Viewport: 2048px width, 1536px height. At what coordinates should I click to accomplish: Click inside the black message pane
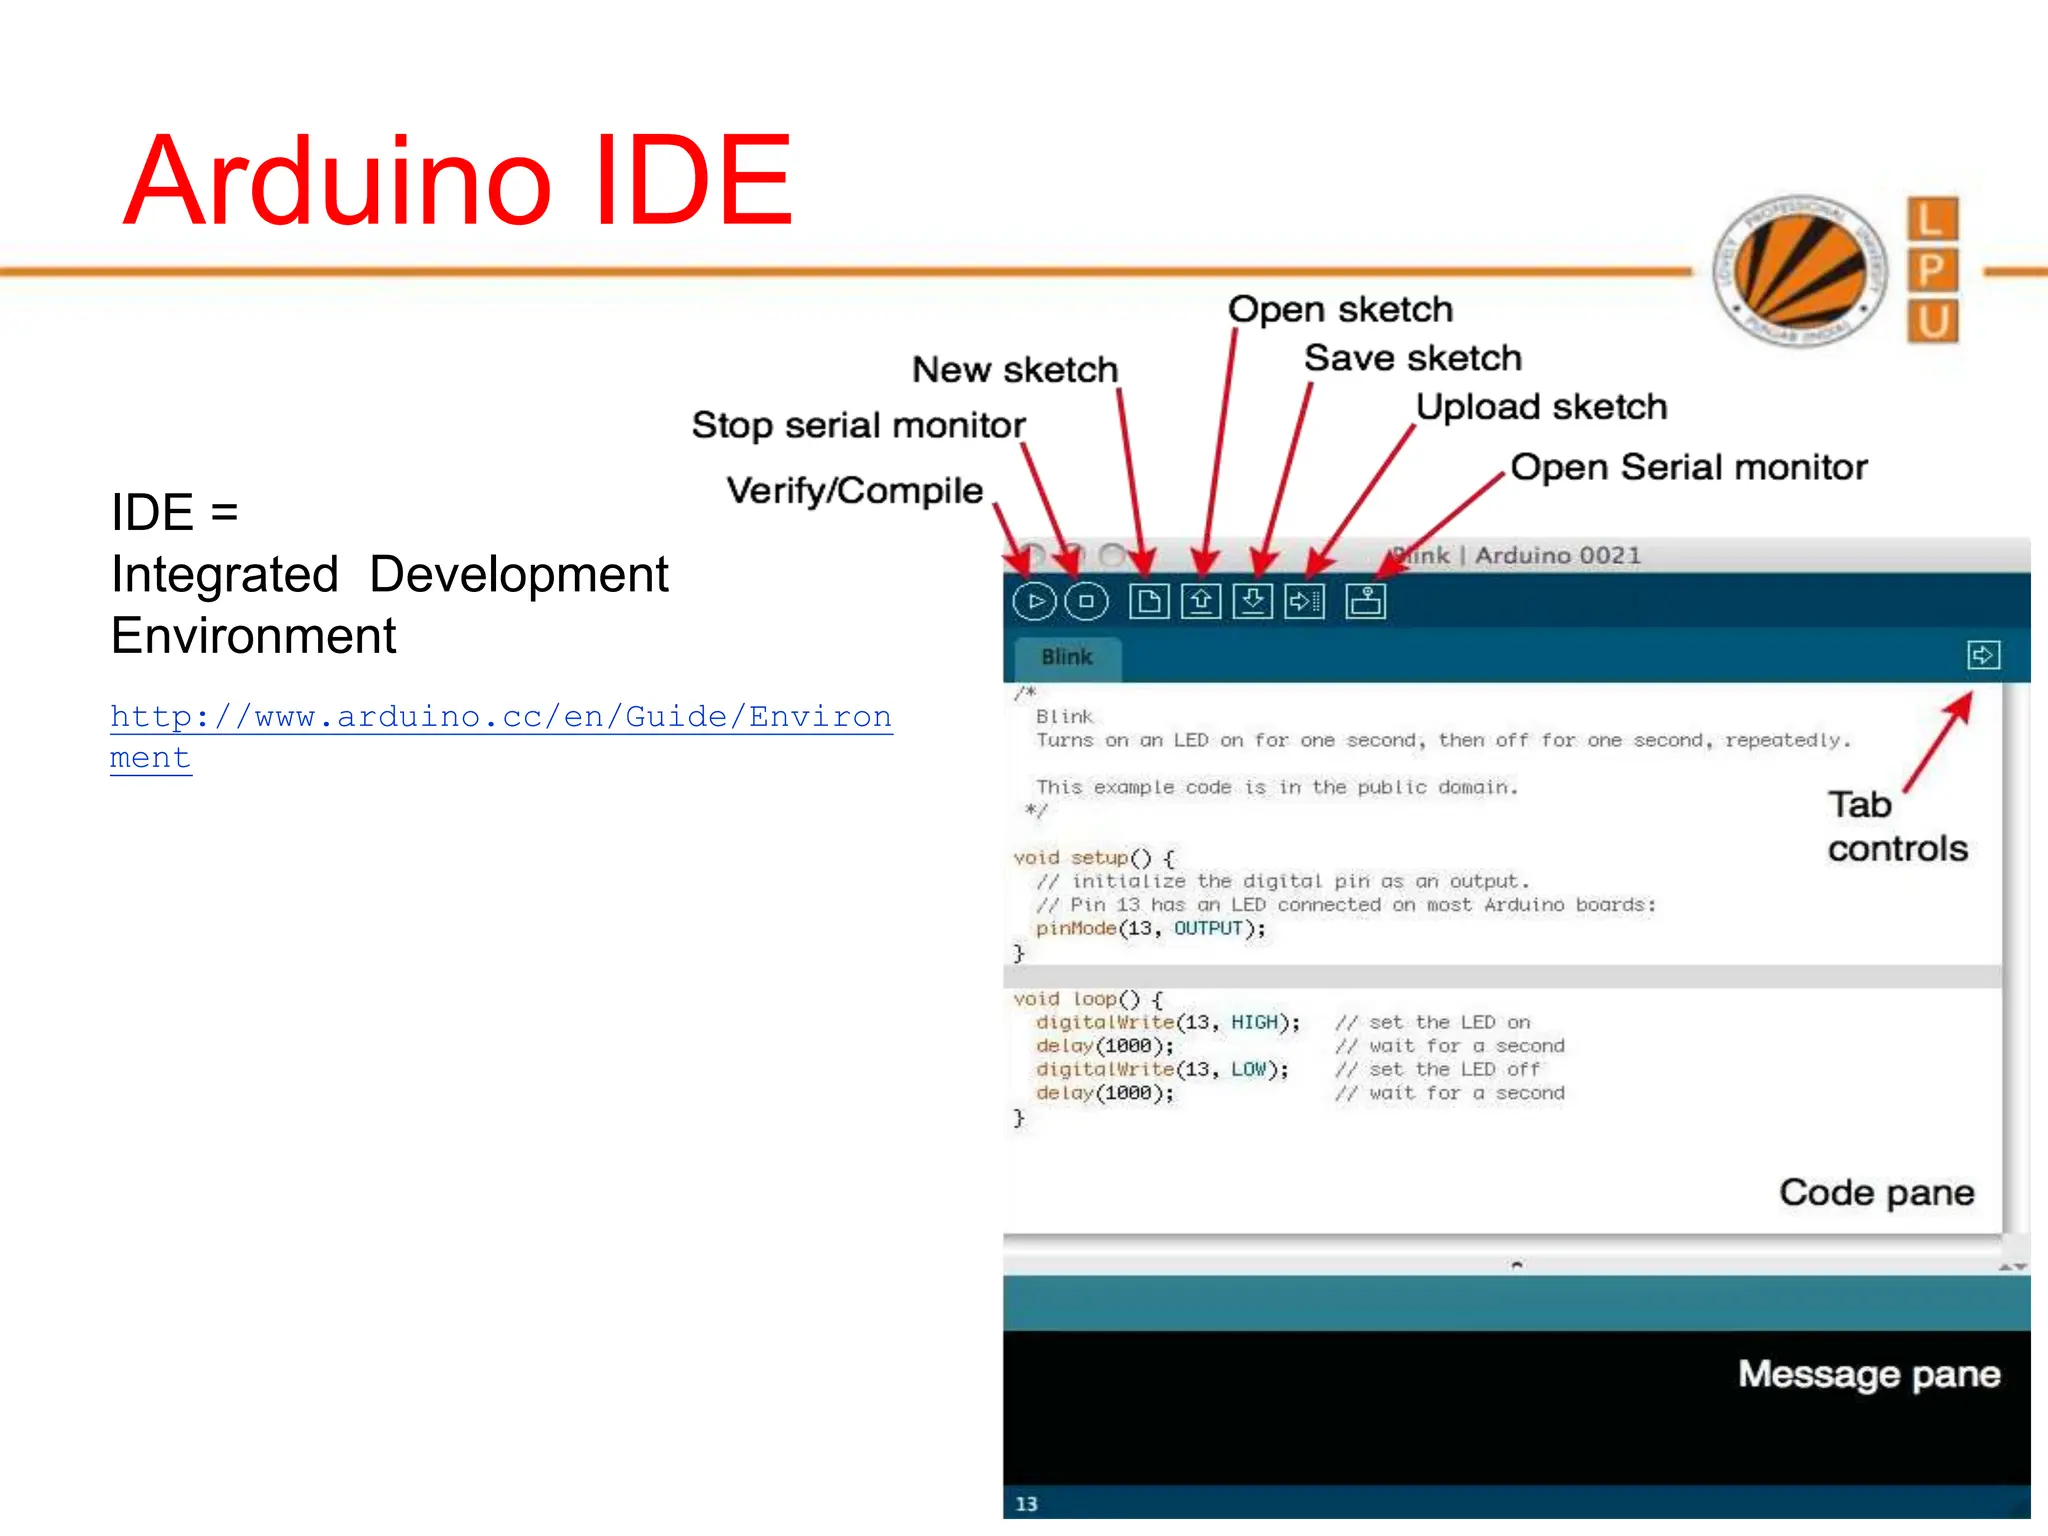pos(1400,1410)
